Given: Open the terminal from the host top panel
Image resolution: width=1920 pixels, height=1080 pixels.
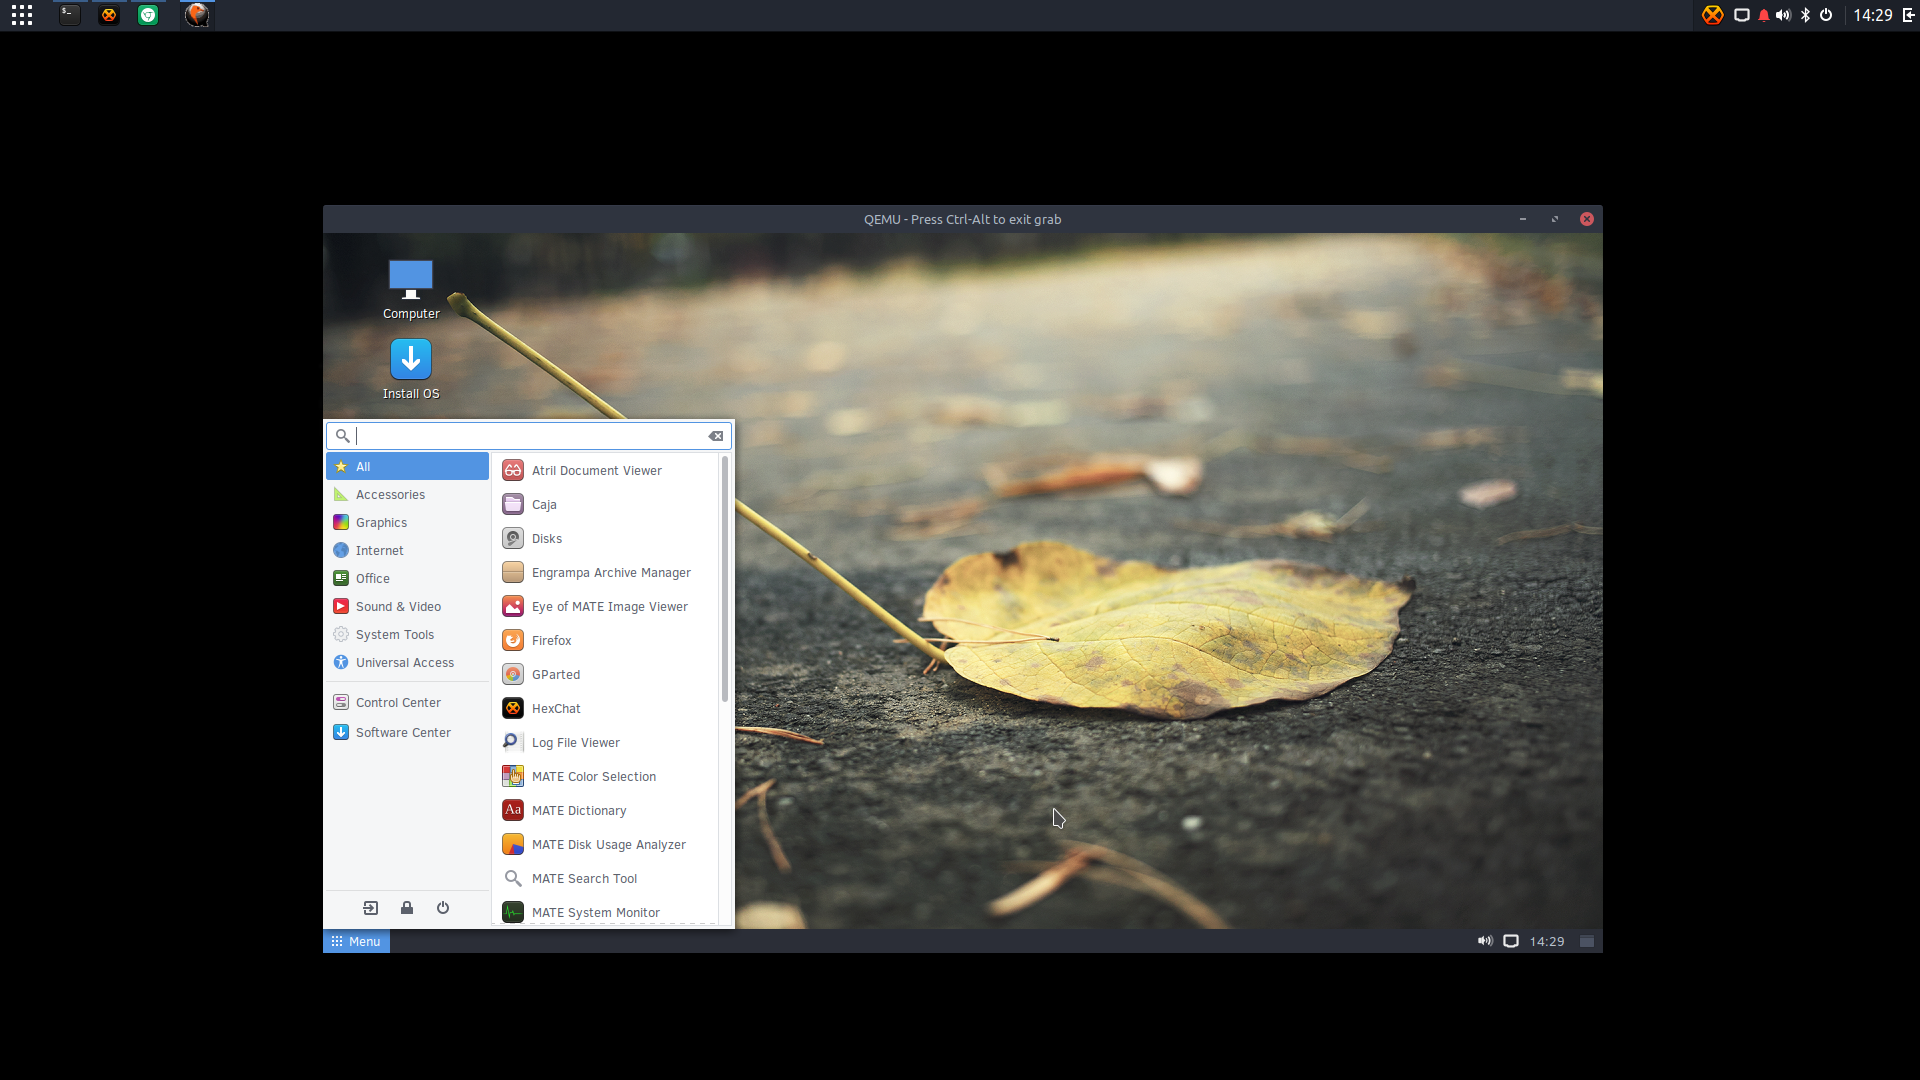Looking at the screenshot, I should (x=69, y=15).
